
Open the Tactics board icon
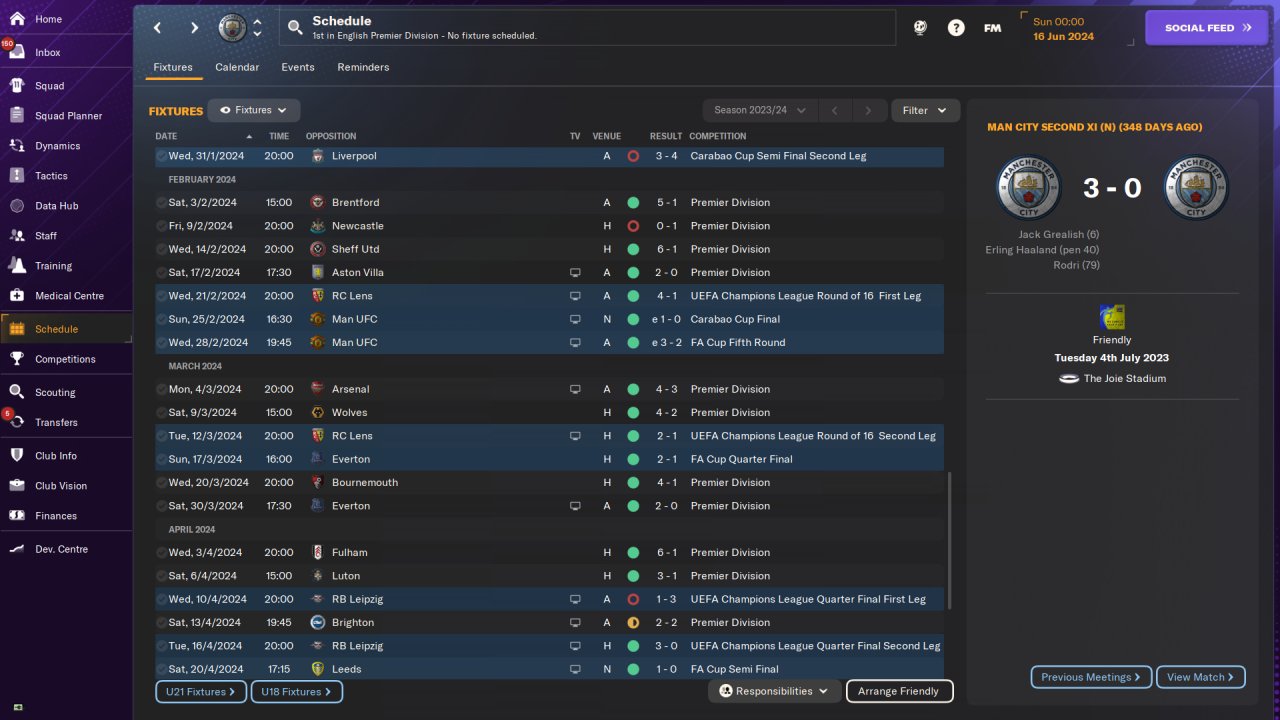(17, 176)
